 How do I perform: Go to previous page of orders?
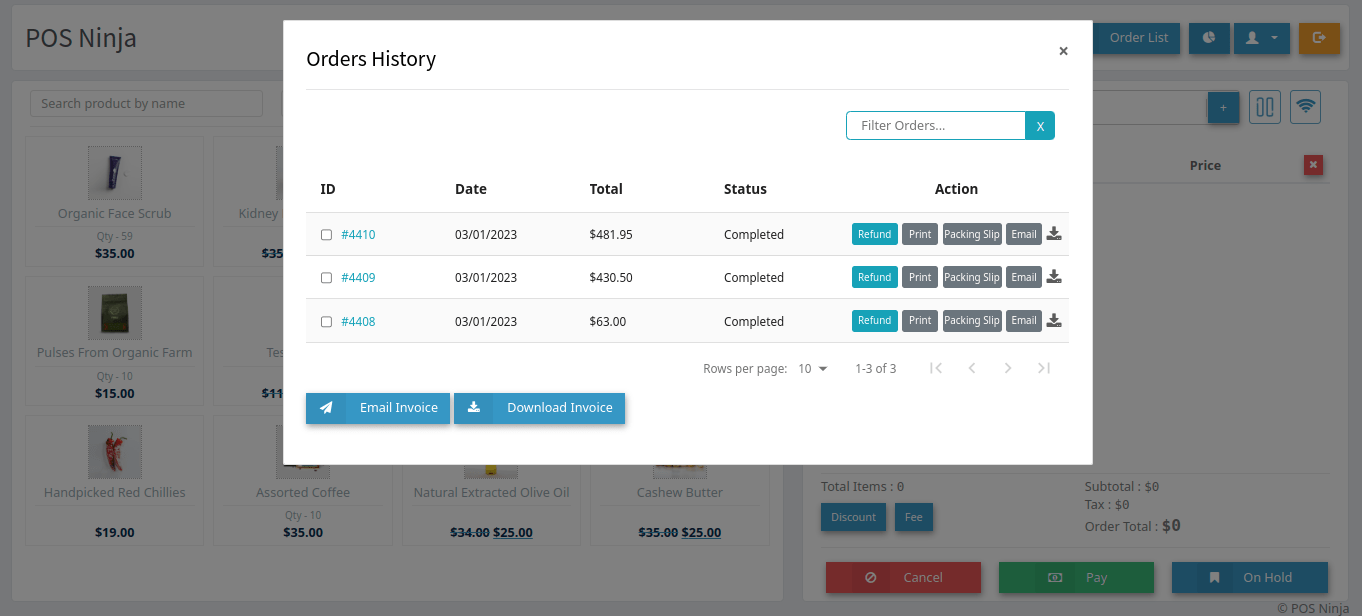(972, 369)
